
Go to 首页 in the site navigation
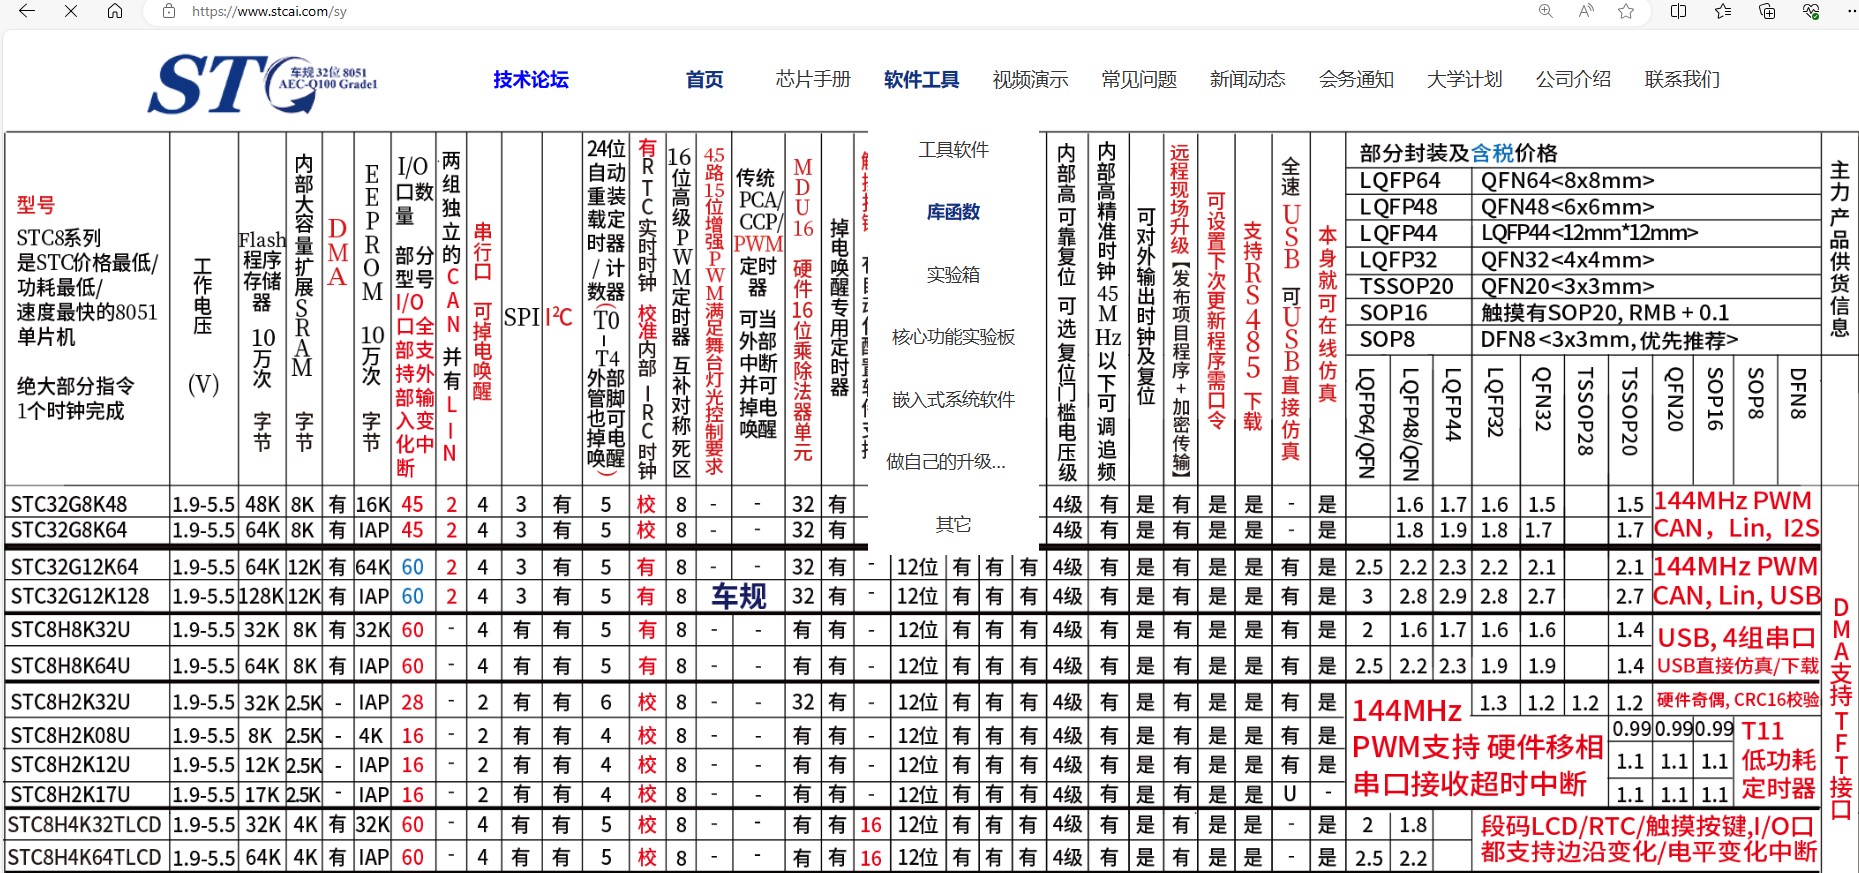705,79
